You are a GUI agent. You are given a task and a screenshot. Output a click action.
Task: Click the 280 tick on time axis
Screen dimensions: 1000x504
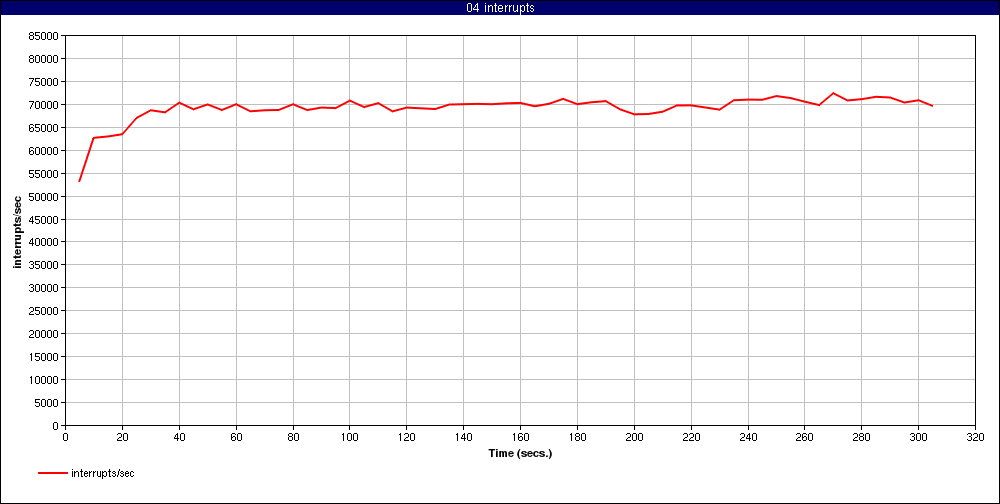tap(861, 437)
